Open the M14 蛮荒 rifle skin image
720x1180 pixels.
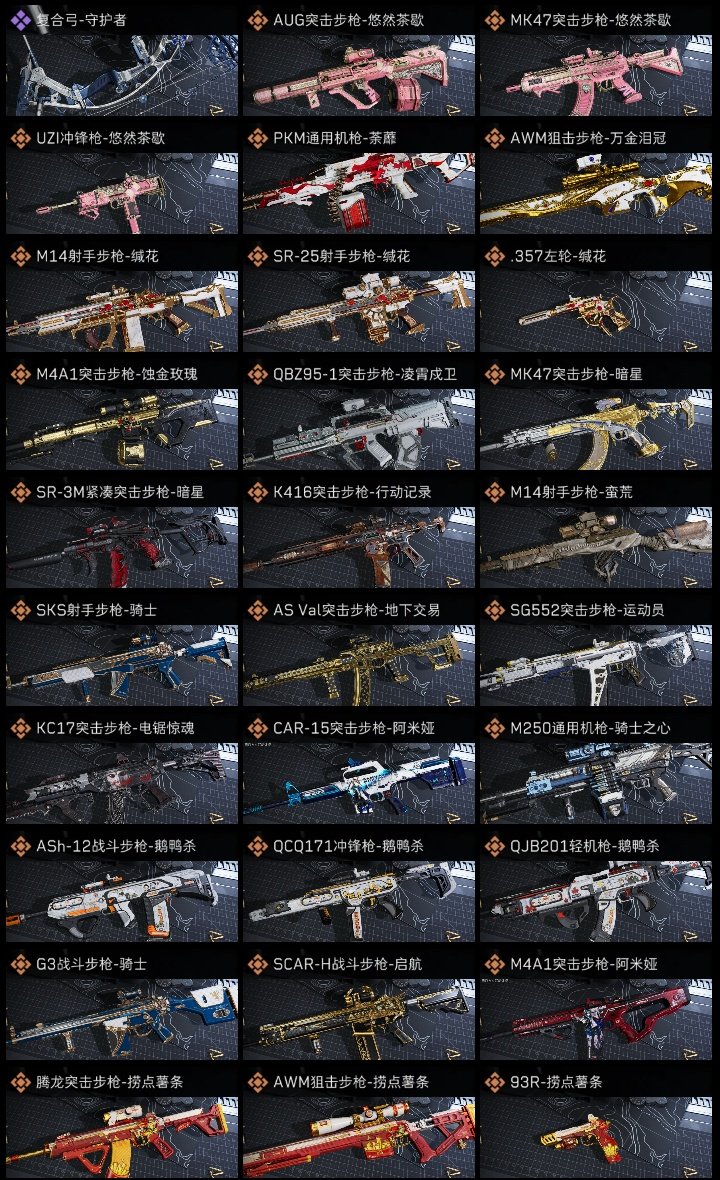click(x=596, y=547)
